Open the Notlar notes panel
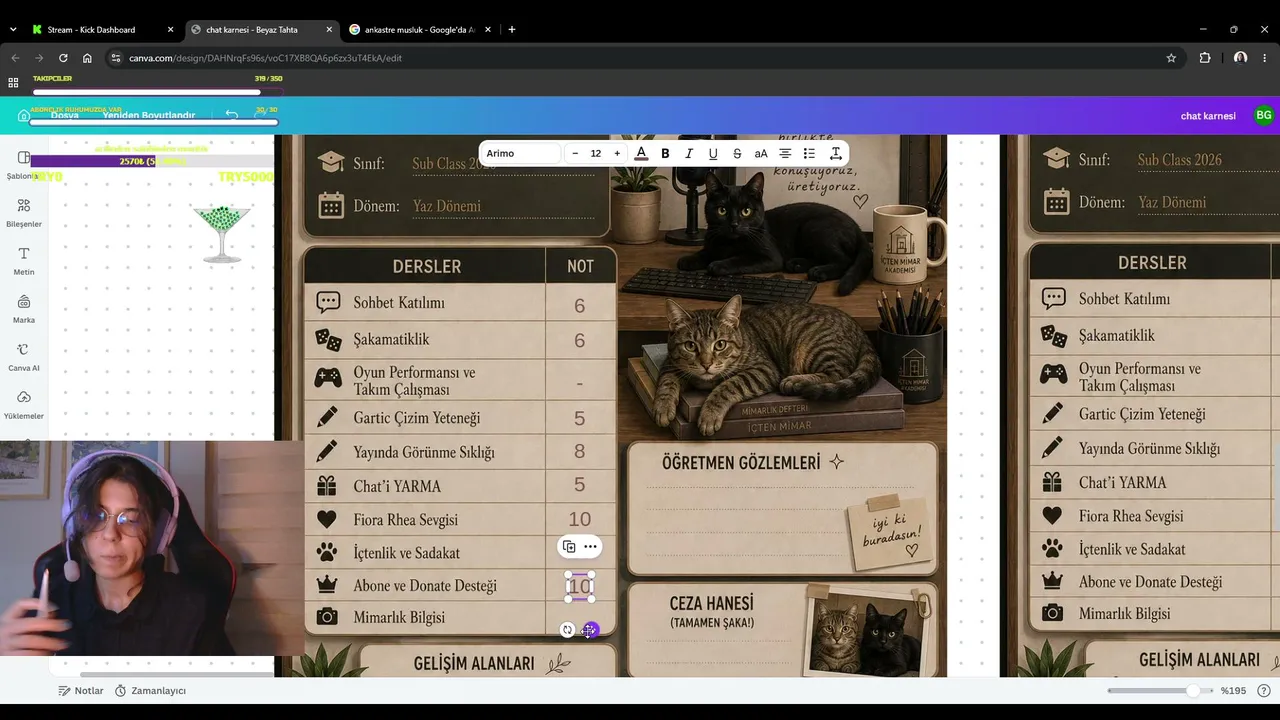Viewport: 1280px width, 720px height. pos(81,691)
